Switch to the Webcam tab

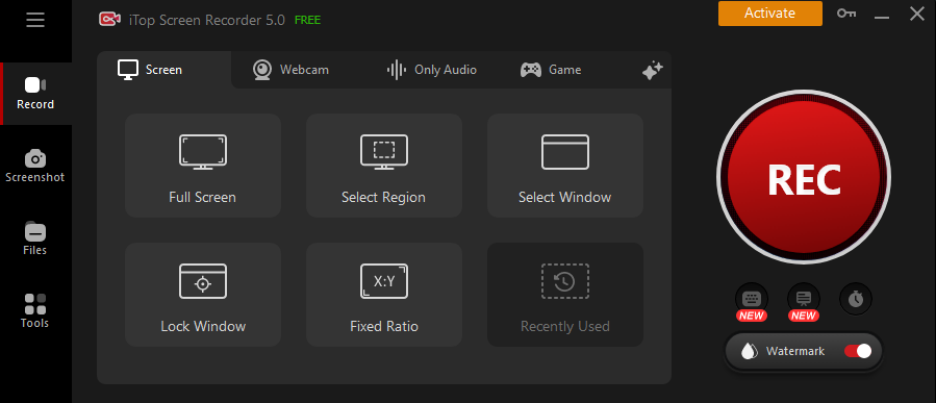tap(291, 70)
